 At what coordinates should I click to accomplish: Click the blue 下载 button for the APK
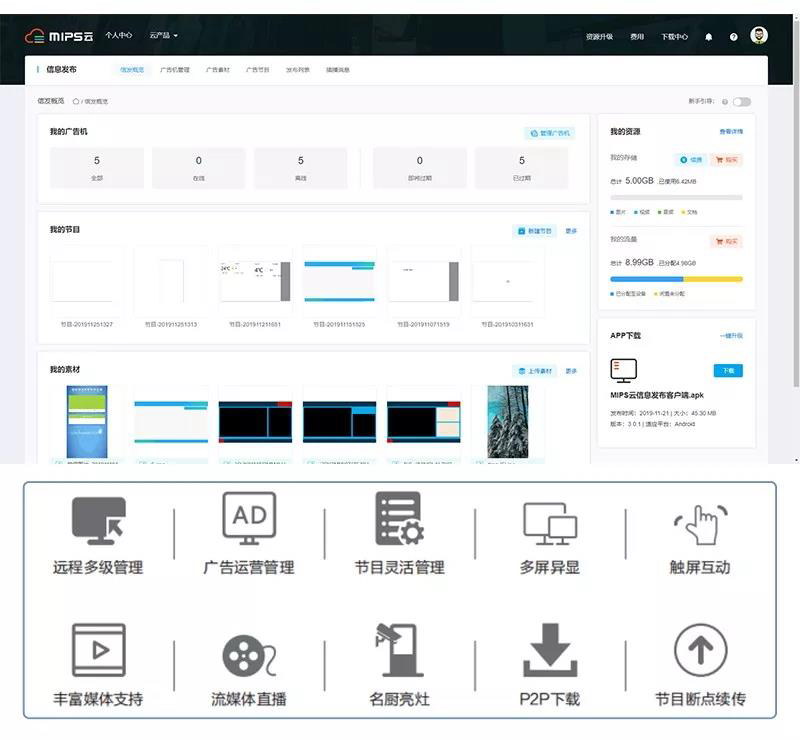pyautogui.click(x=727, y=370)
